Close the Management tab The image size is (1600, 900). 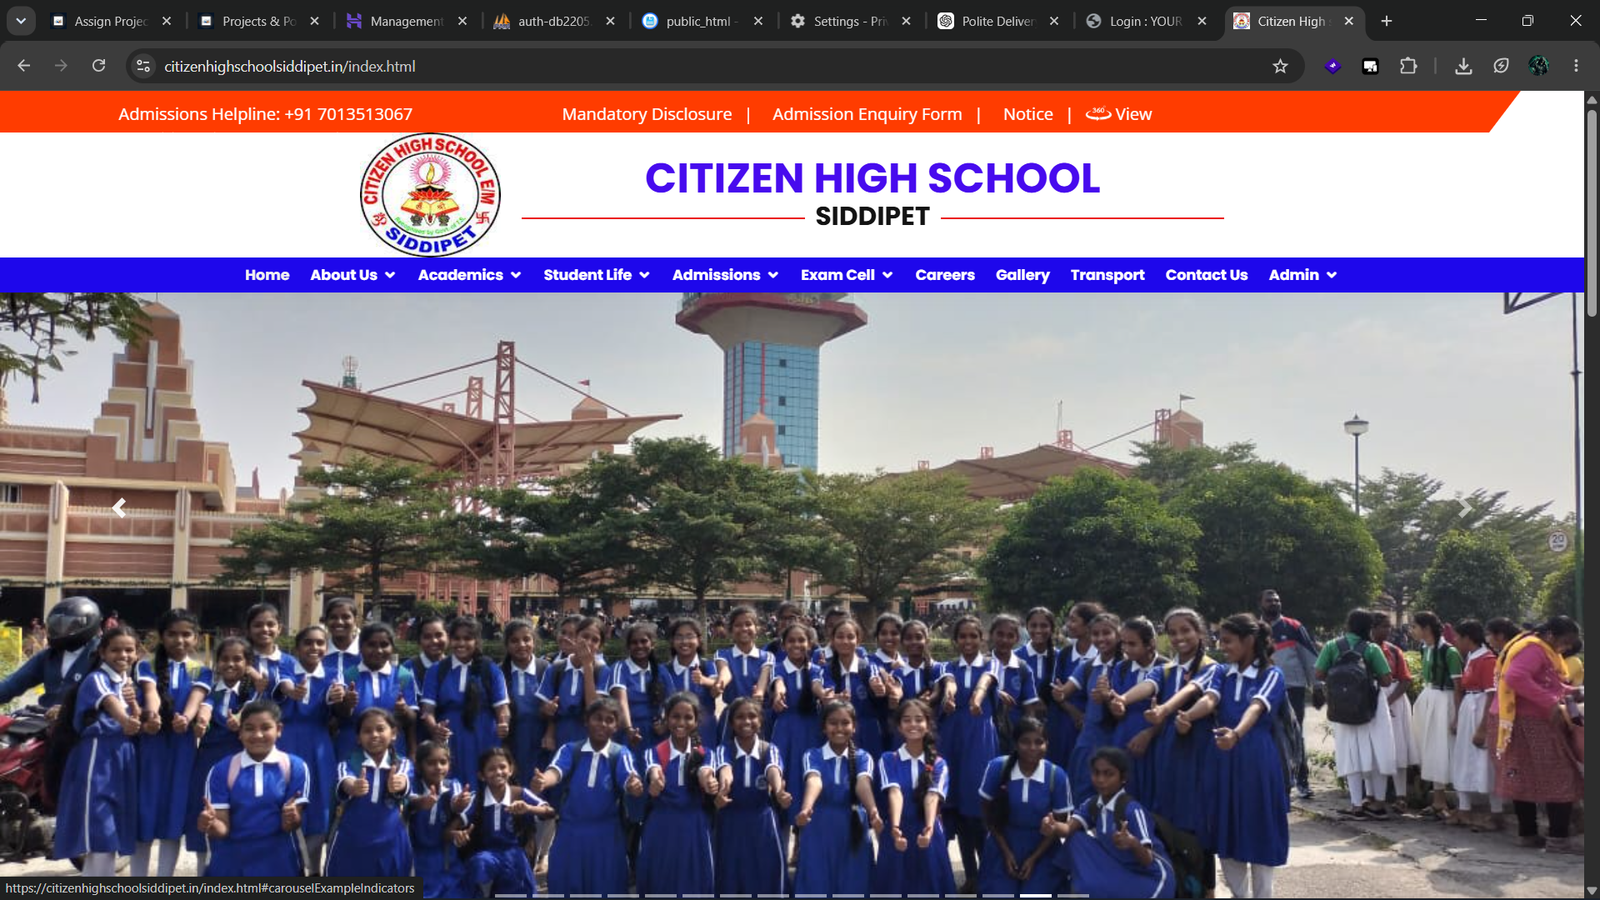(462, 21)
